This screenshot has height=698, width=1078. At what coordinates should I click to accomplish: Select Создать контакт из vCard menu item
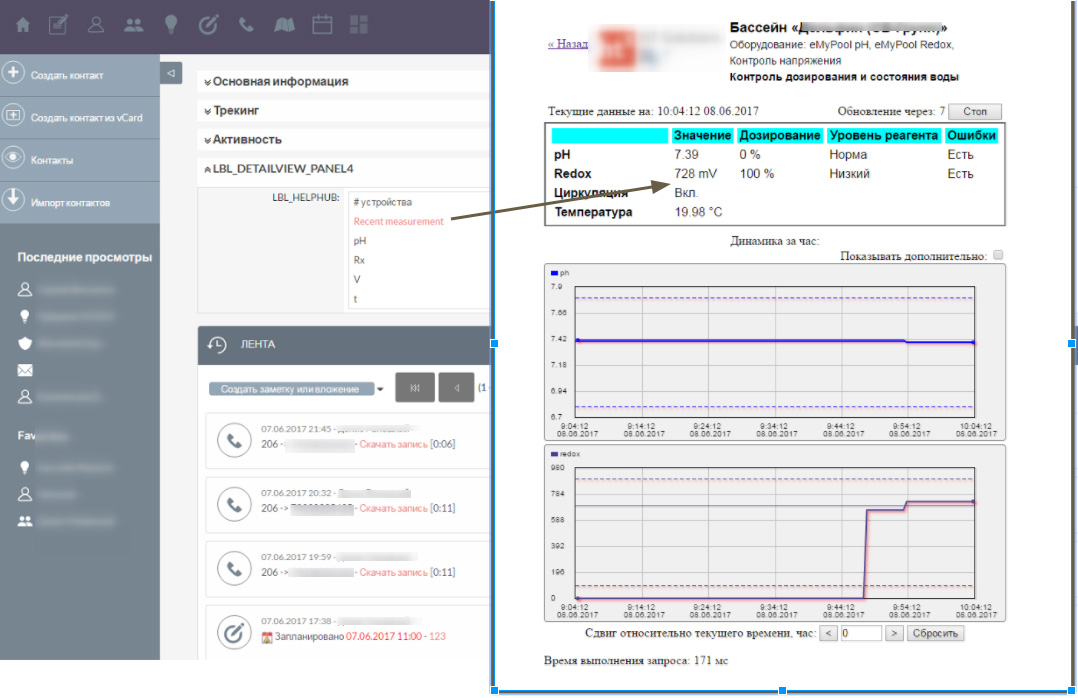point(87,118)
